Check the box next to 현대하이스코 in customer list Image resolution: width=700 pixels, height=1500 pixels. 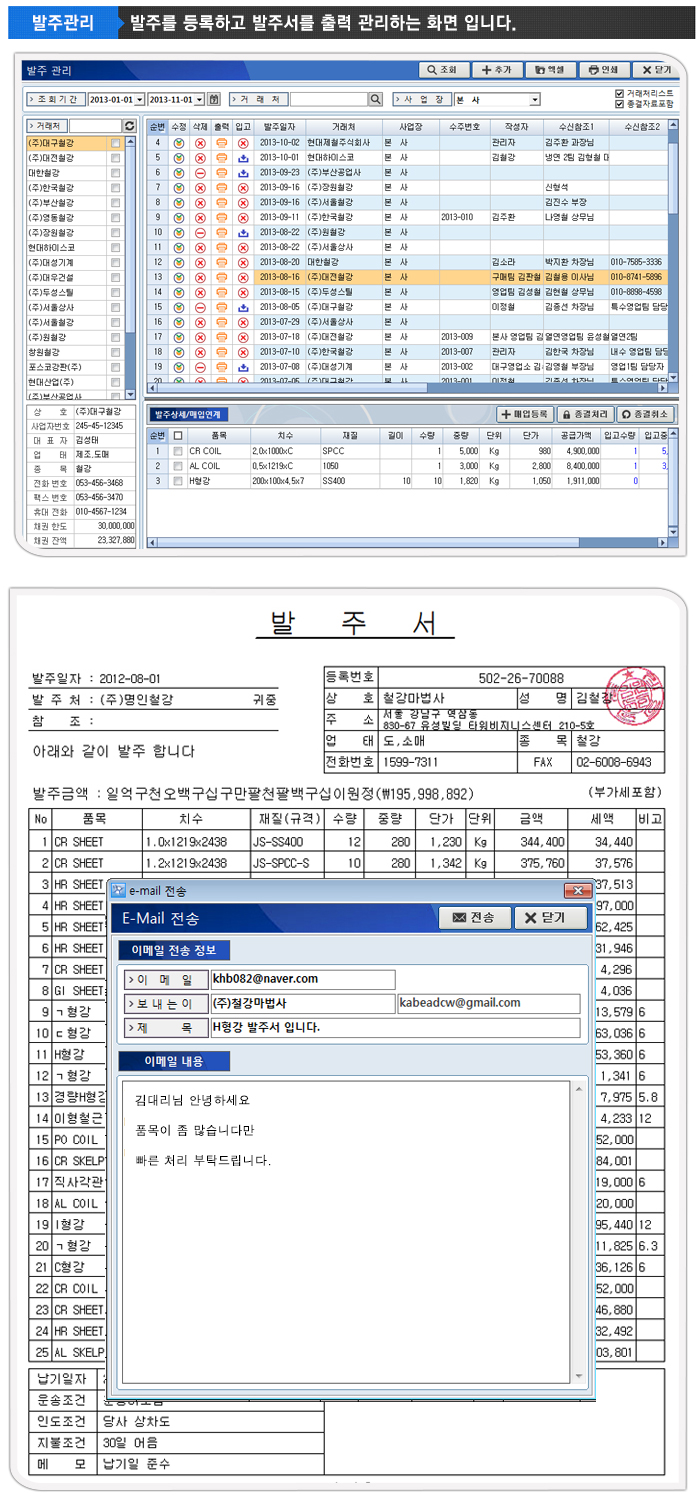(x=116, y=247)
